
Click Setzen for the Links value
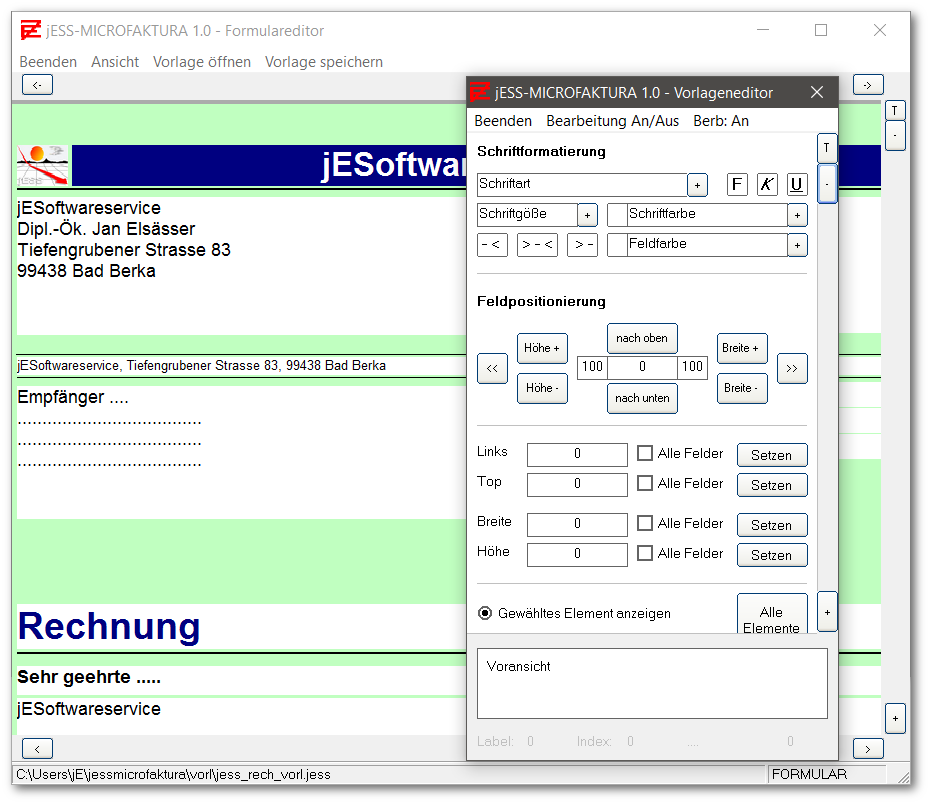point(772,455)
